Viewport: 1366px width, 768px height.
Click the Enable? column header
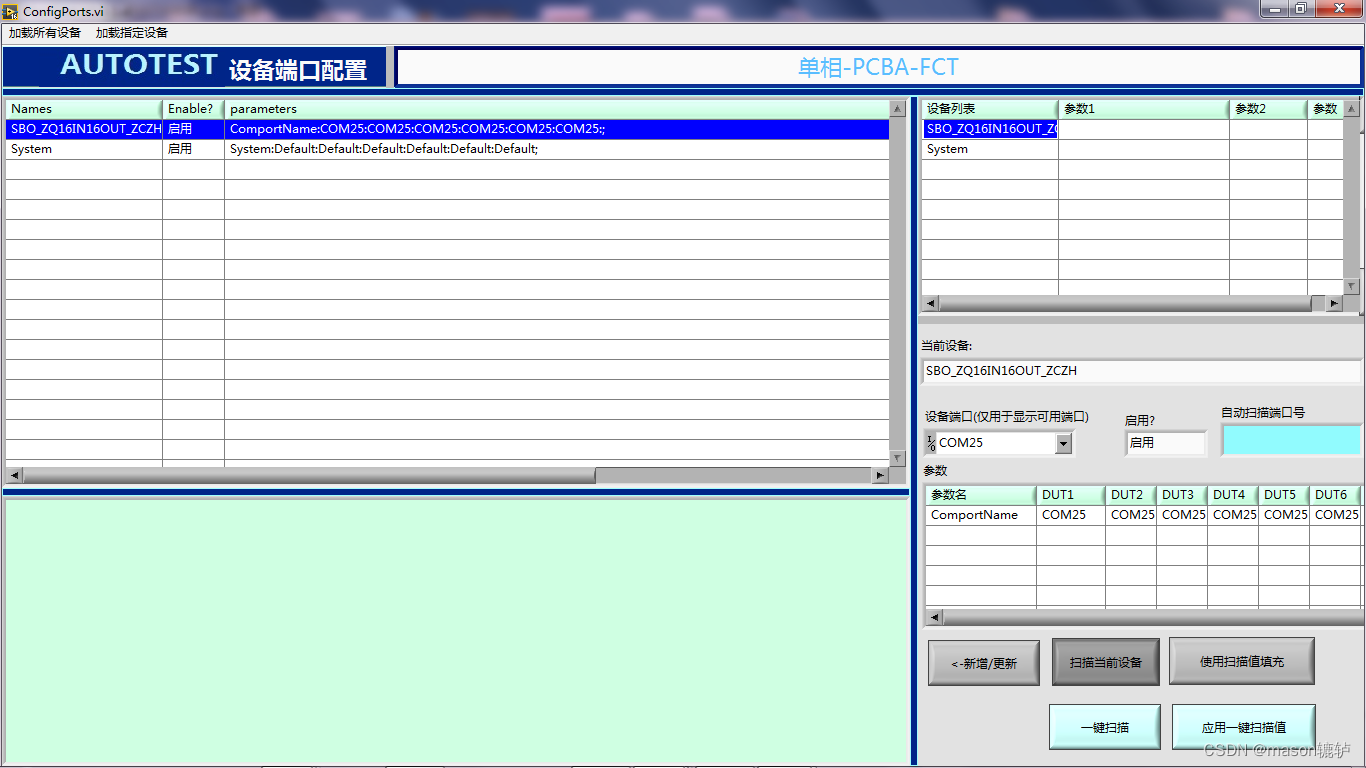point(194,109)
